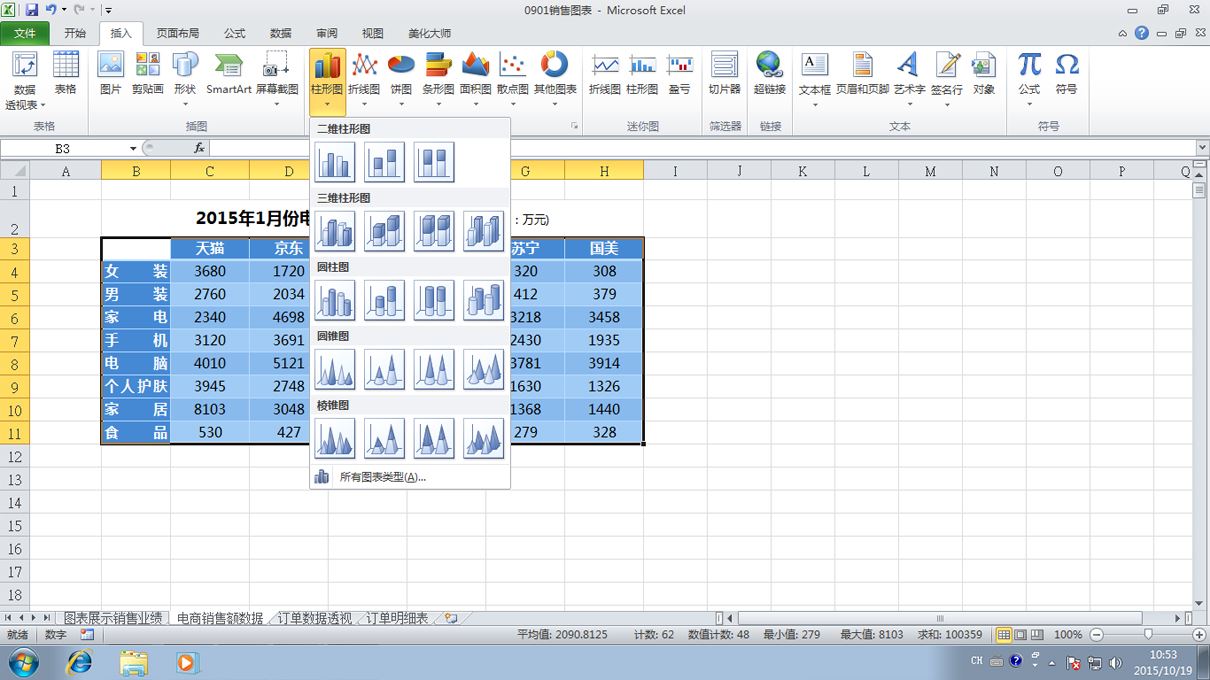Open the 剪贴画 clip art tool
This screenshot has height=680, width=1210.
147,74
